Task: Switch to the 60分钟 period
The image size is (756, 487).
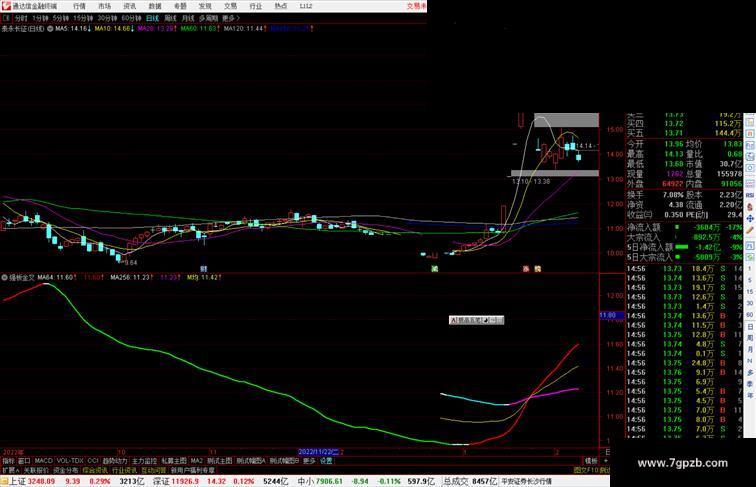Action: pos(131,18)
